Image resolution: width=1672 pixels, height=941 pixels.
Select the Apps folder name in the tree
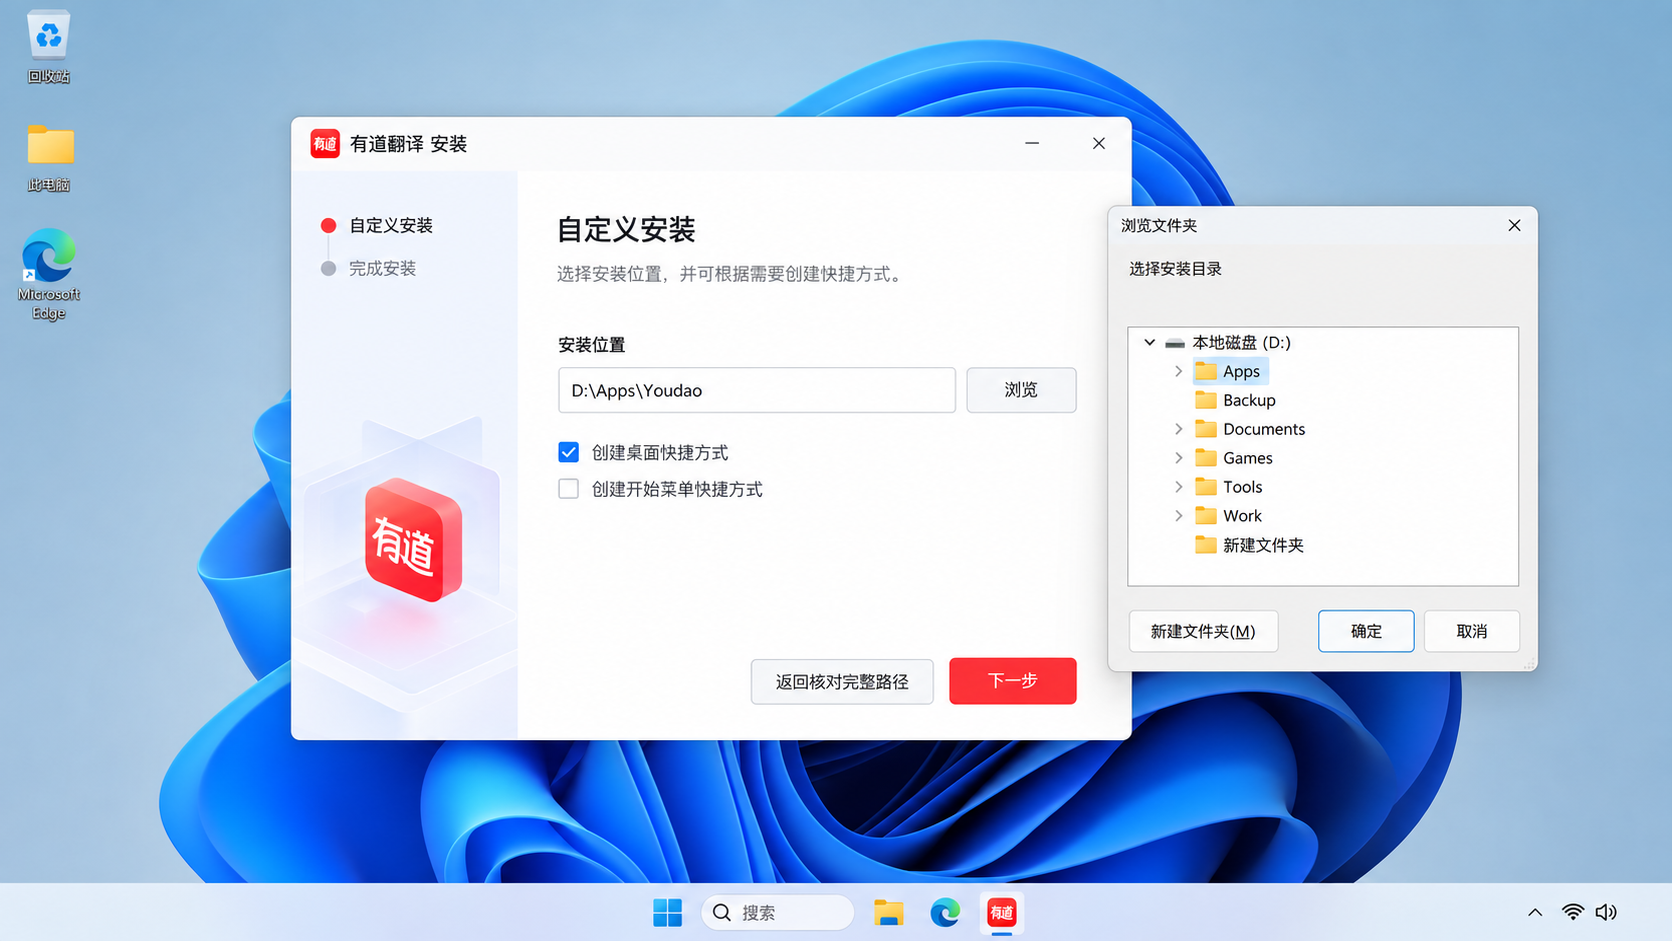tap(1241, 371)
